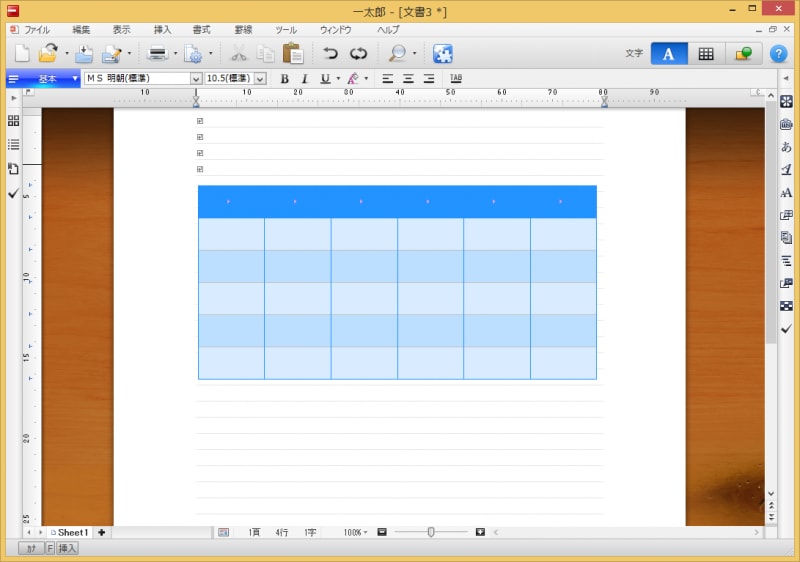Open the blue Help question mark icon
The image size is (800, 562).
pyautogui.click(x=779, y=54)
